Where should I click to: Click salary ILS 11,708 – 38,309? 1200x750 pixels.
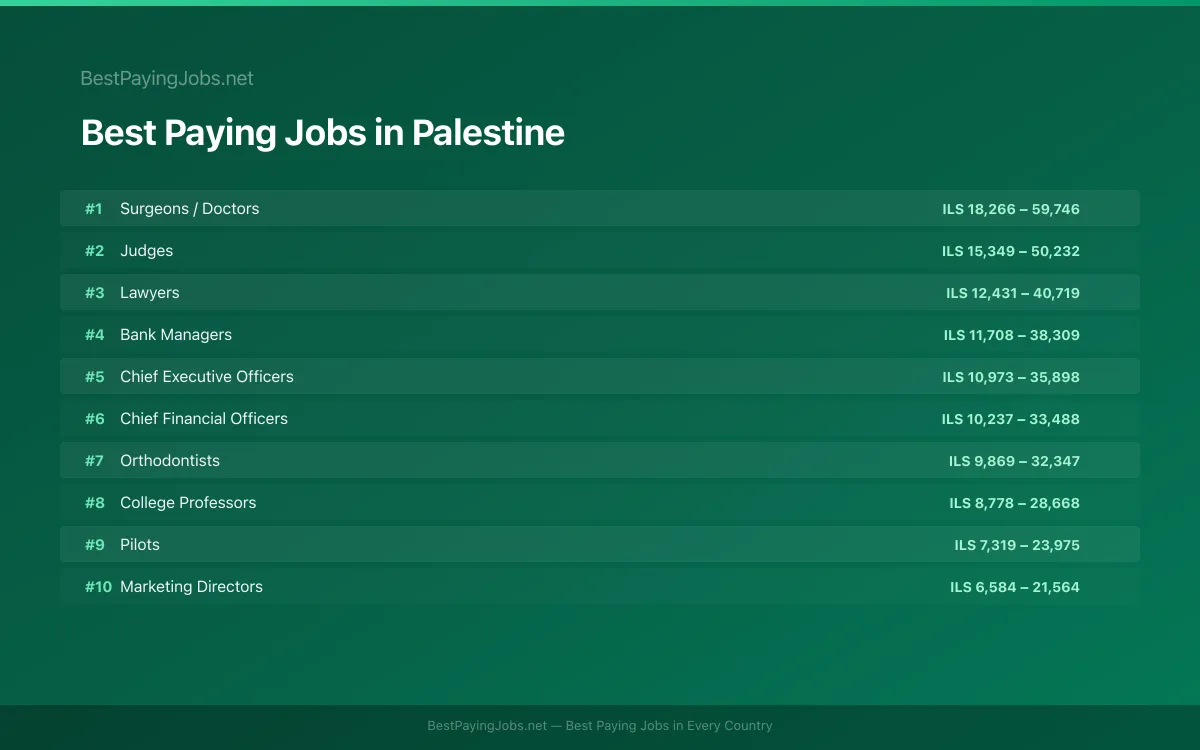pos(1012,335)
